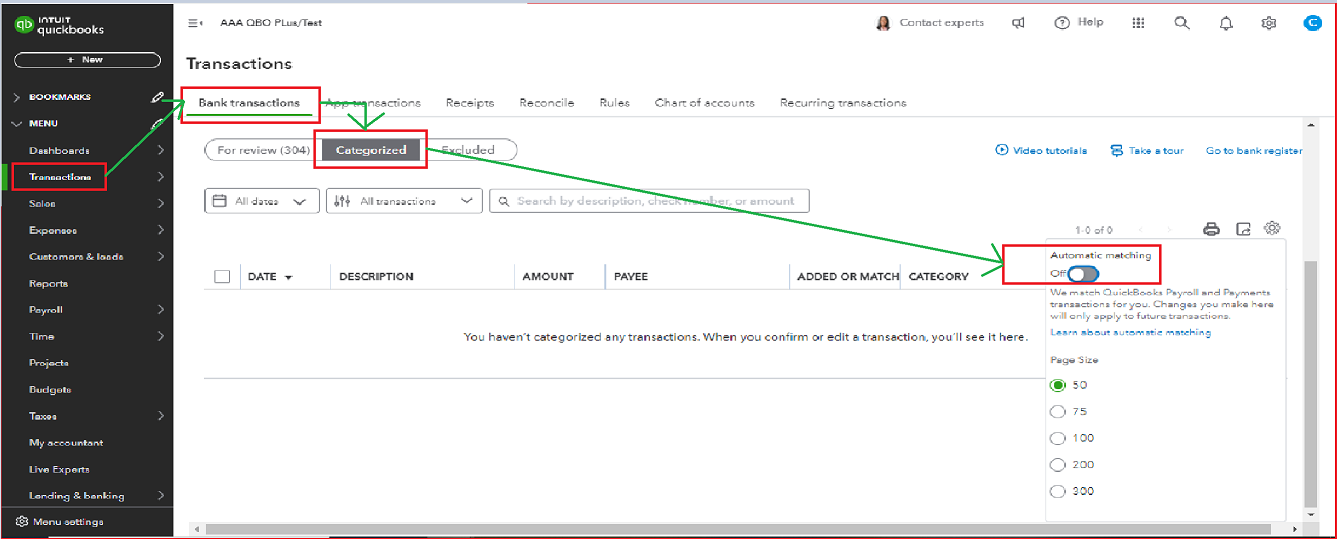Select page size 50
1337x539 pixels.
click(x=1058, y=385)
